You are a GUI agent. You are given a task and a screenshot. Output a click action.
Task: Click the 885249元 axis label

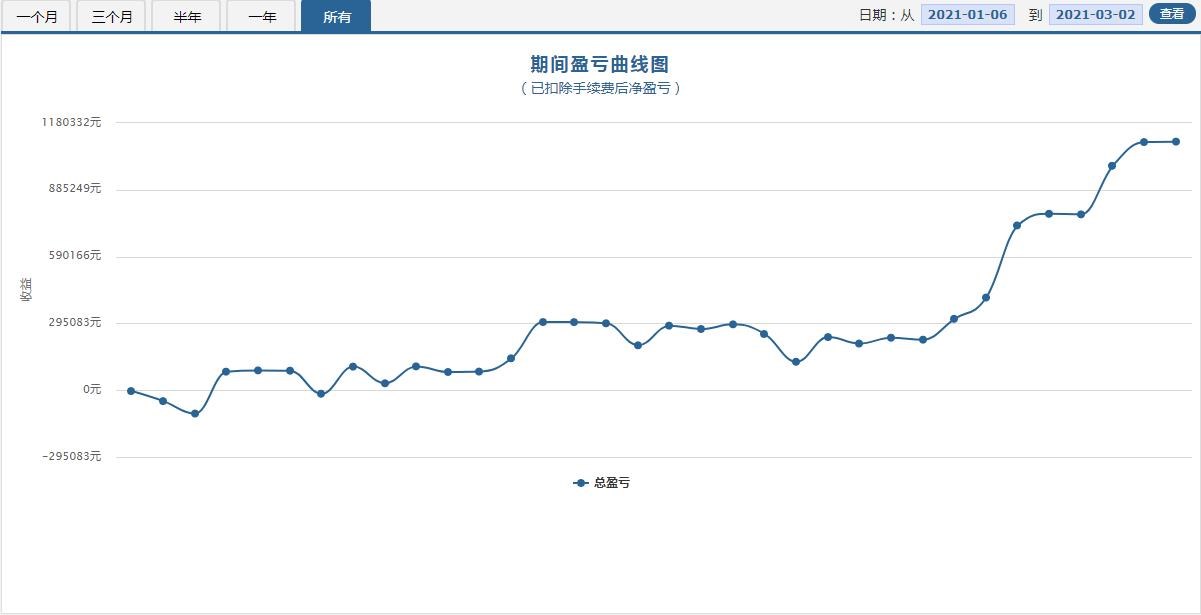point(74,188)
